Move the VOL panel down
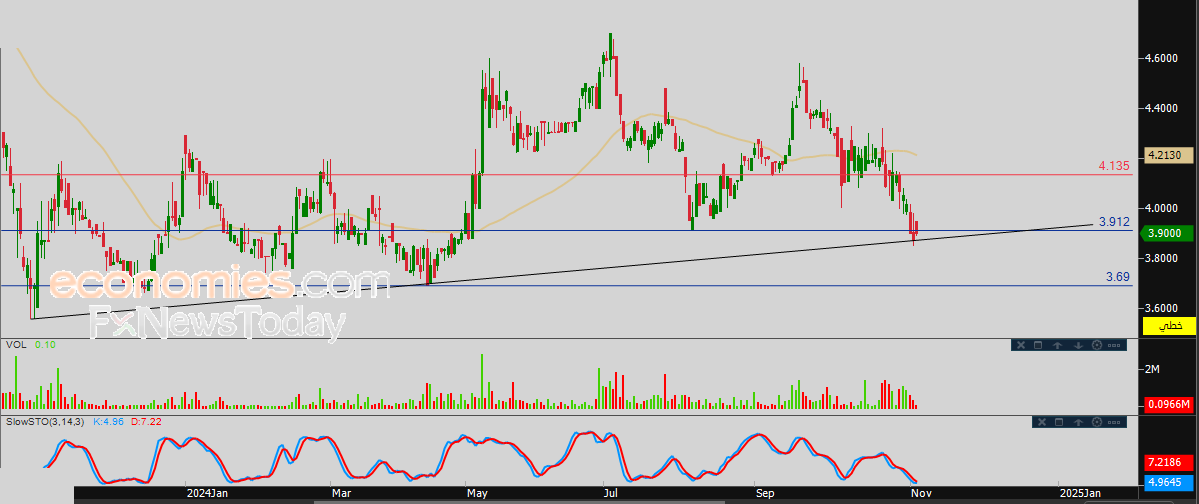Viewport: 1199px width, 504px height. [1077, 345]
